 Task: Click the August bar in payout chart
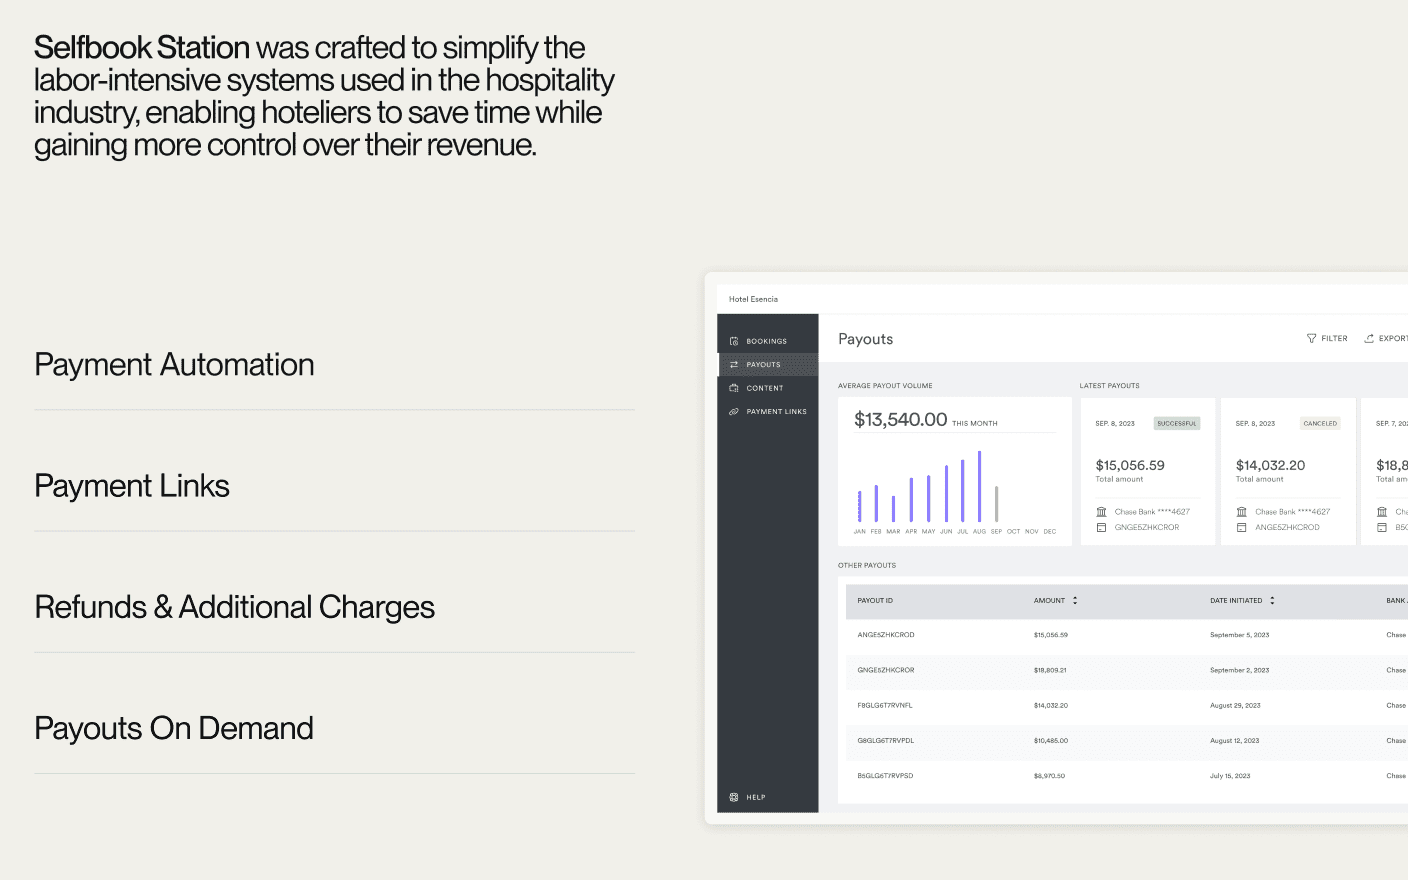click(x=979, y=486)
